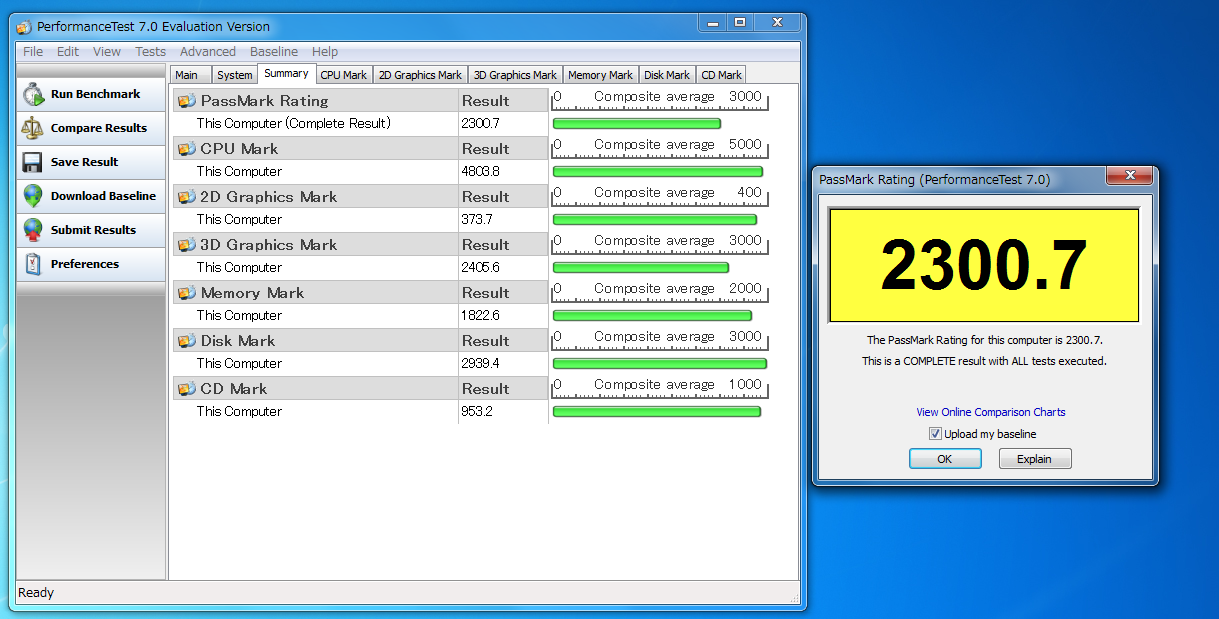Click the Memory Mark green result bar
Viewport: 1219px width, 619px height.
click(652, 316)
